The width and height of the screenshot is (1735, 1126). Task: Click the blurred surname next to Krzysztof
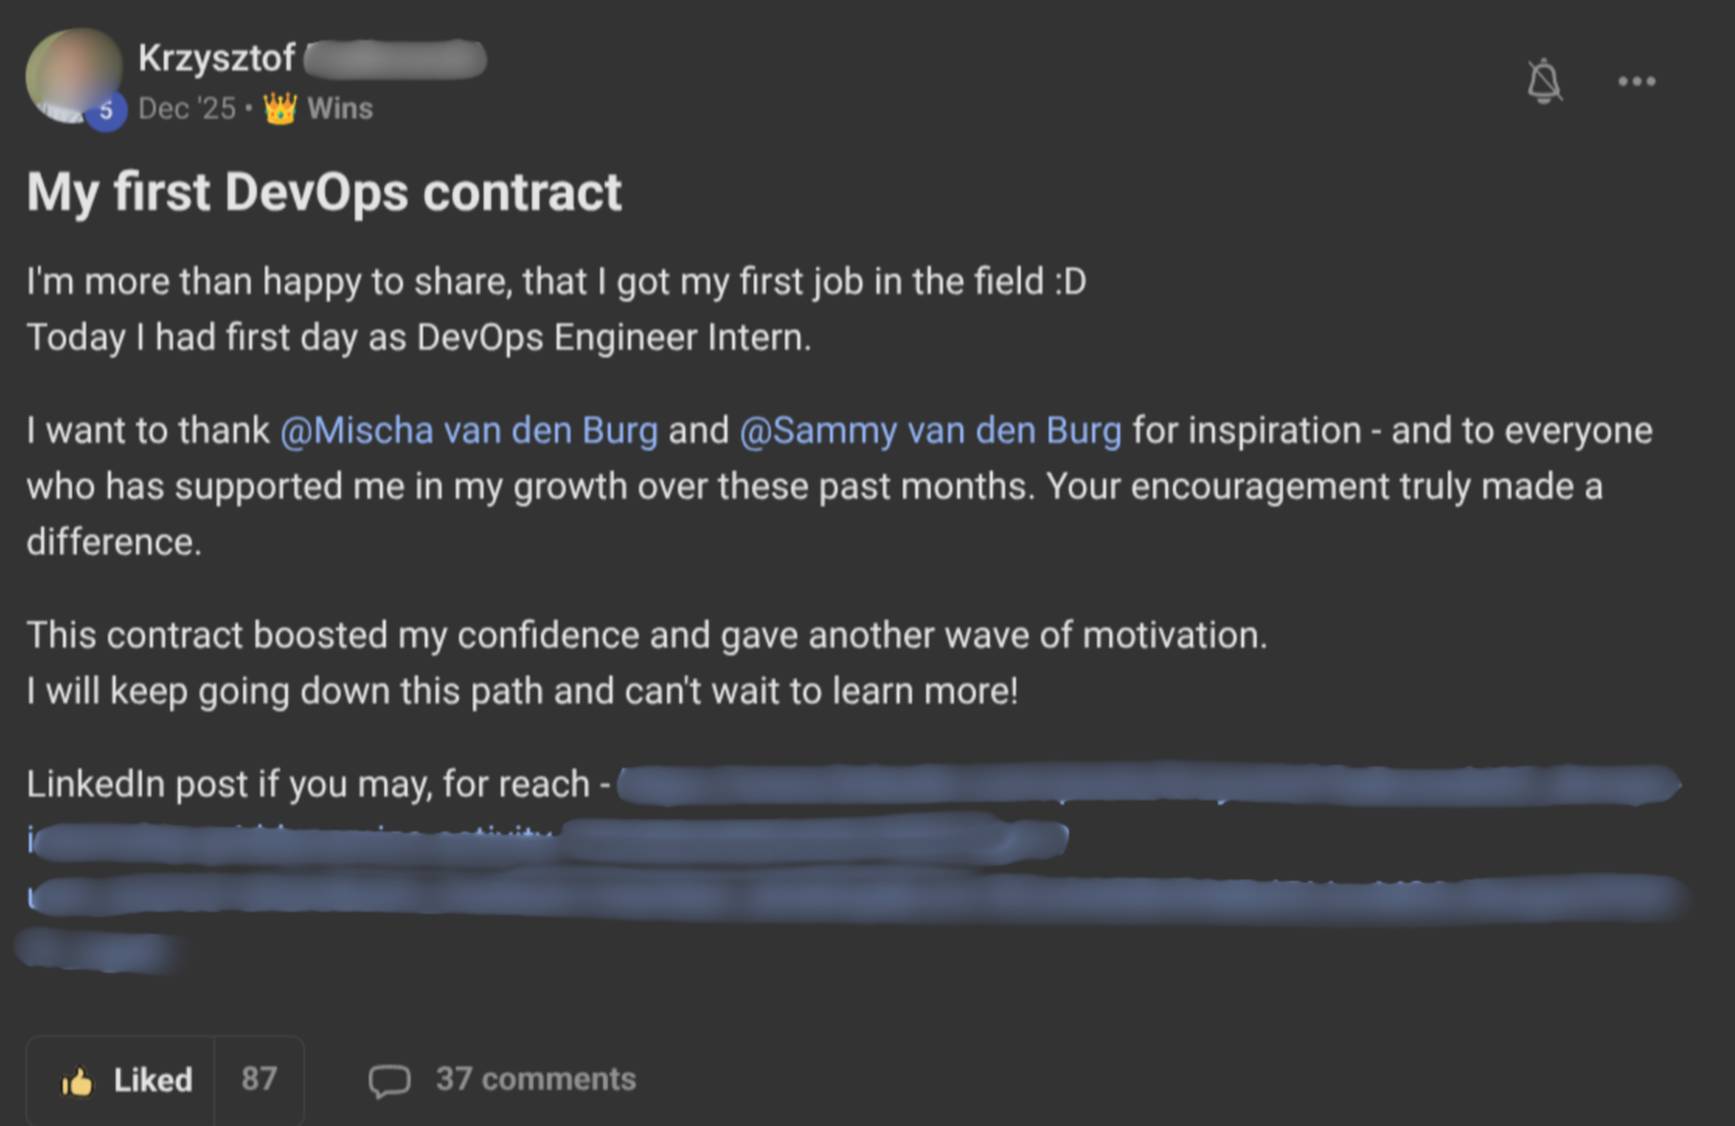pyautogui.click(x=395, y=59)
